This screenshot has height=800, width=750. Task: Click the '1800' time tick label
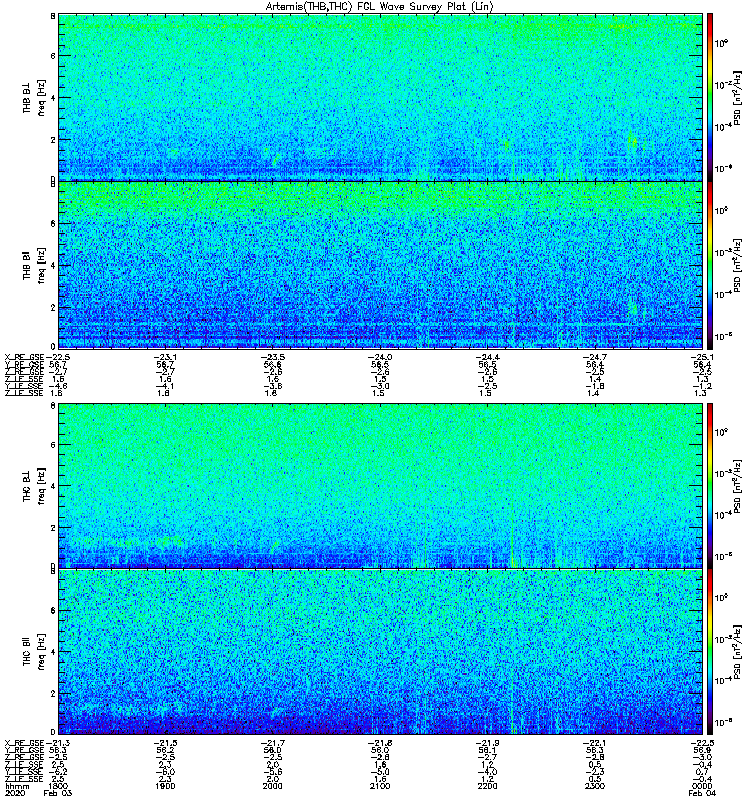pos(58,786)
